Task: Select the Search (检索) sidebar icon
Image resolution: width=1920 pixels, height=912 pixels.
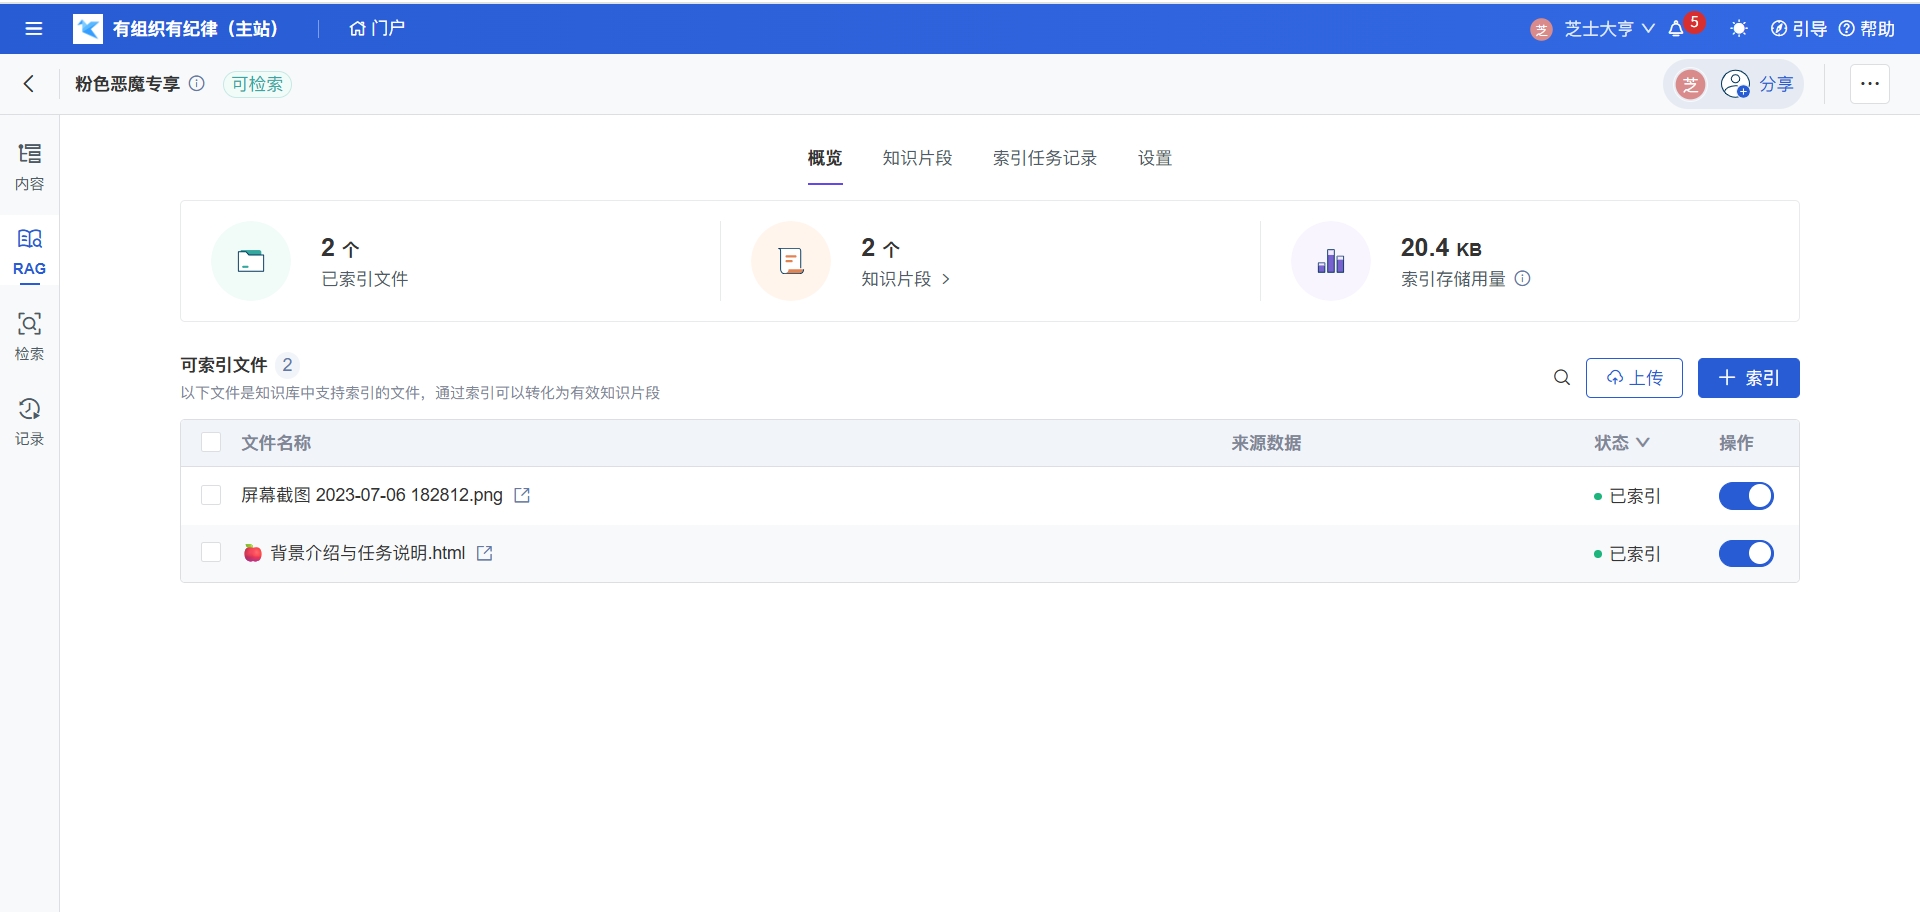Action: pos(29,336)
